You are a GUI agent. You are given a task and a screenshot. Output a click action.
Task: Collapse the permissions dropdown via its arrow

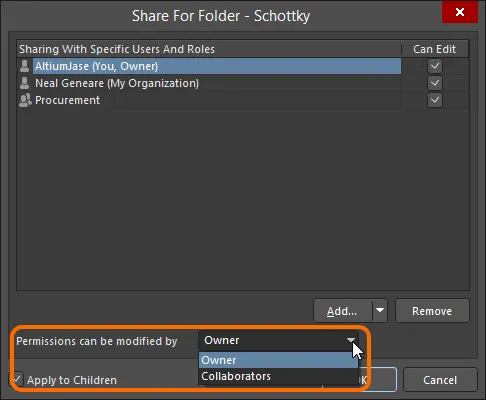pos(351,340)
